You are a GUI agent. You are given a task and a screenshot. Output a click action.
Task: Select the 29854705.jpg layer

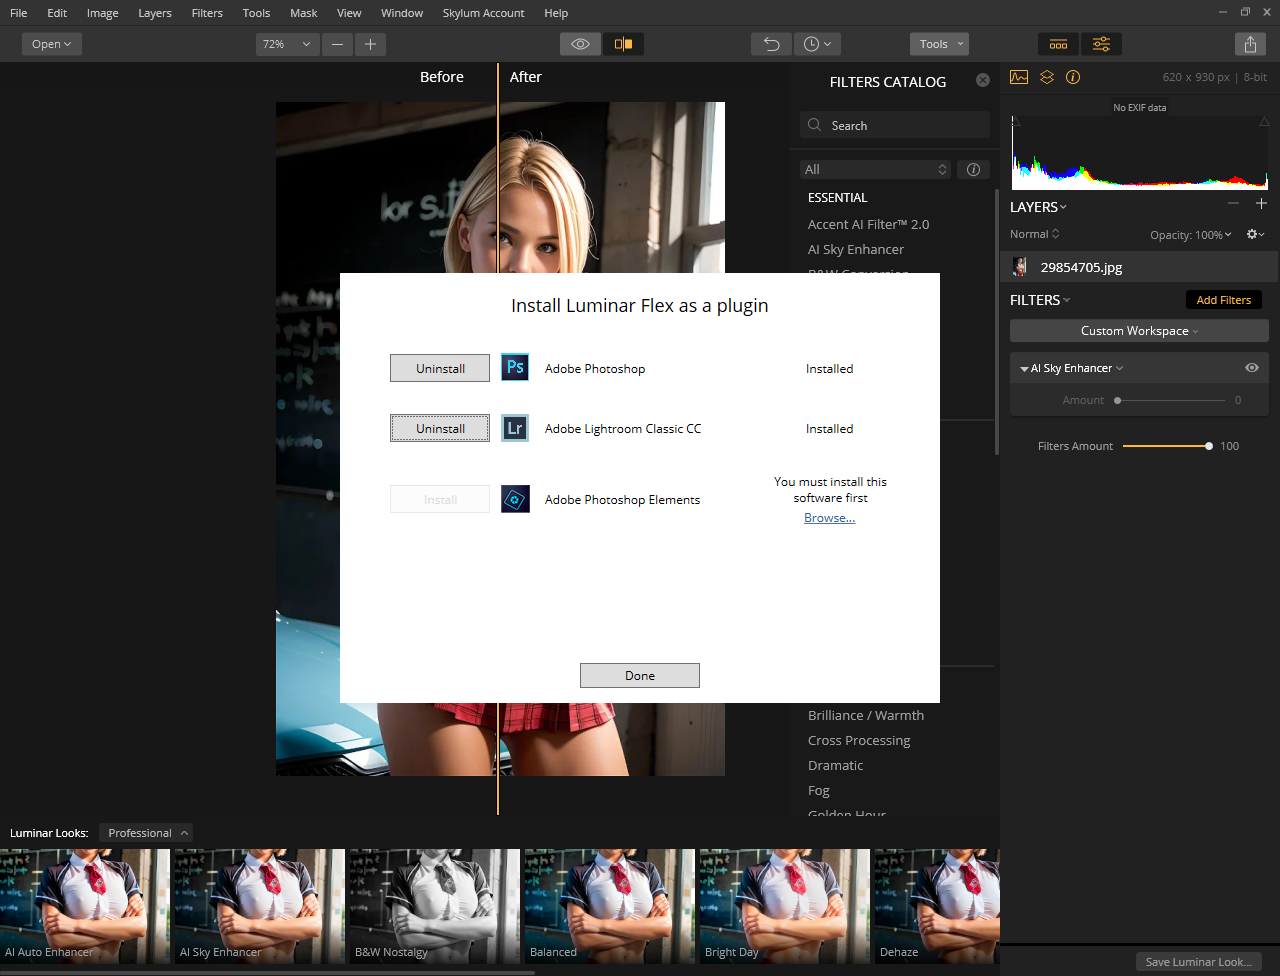coord(1140,267)
